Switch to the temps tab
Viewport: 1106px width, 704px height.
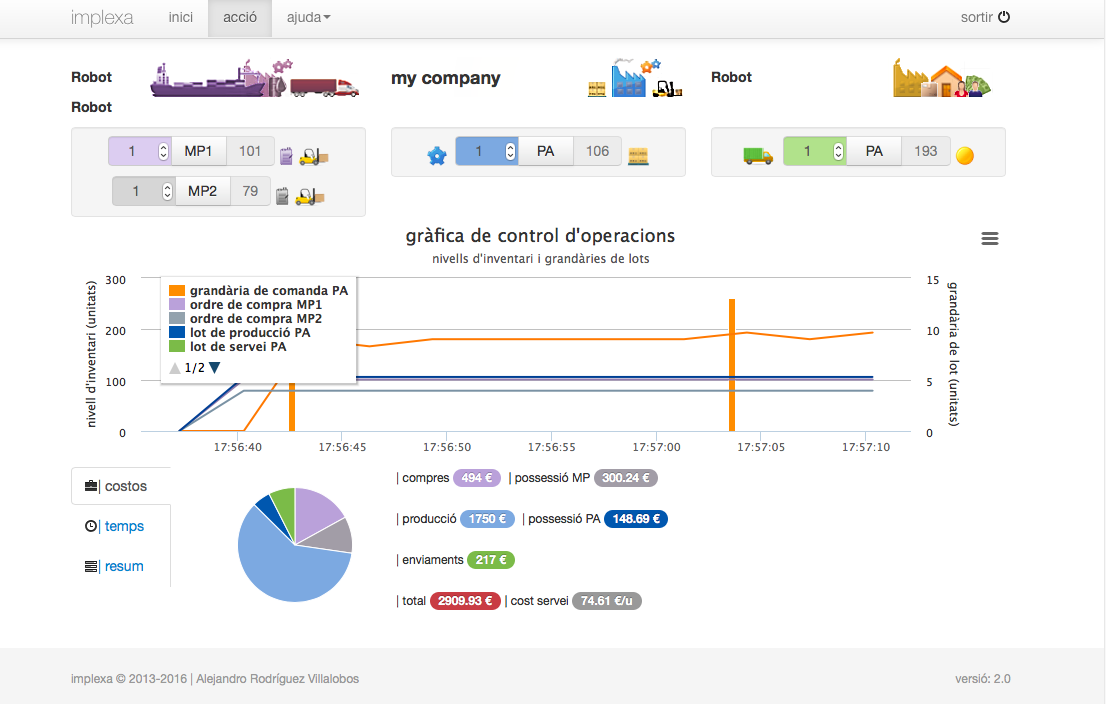pyautogui.click(x=124, y=526)
